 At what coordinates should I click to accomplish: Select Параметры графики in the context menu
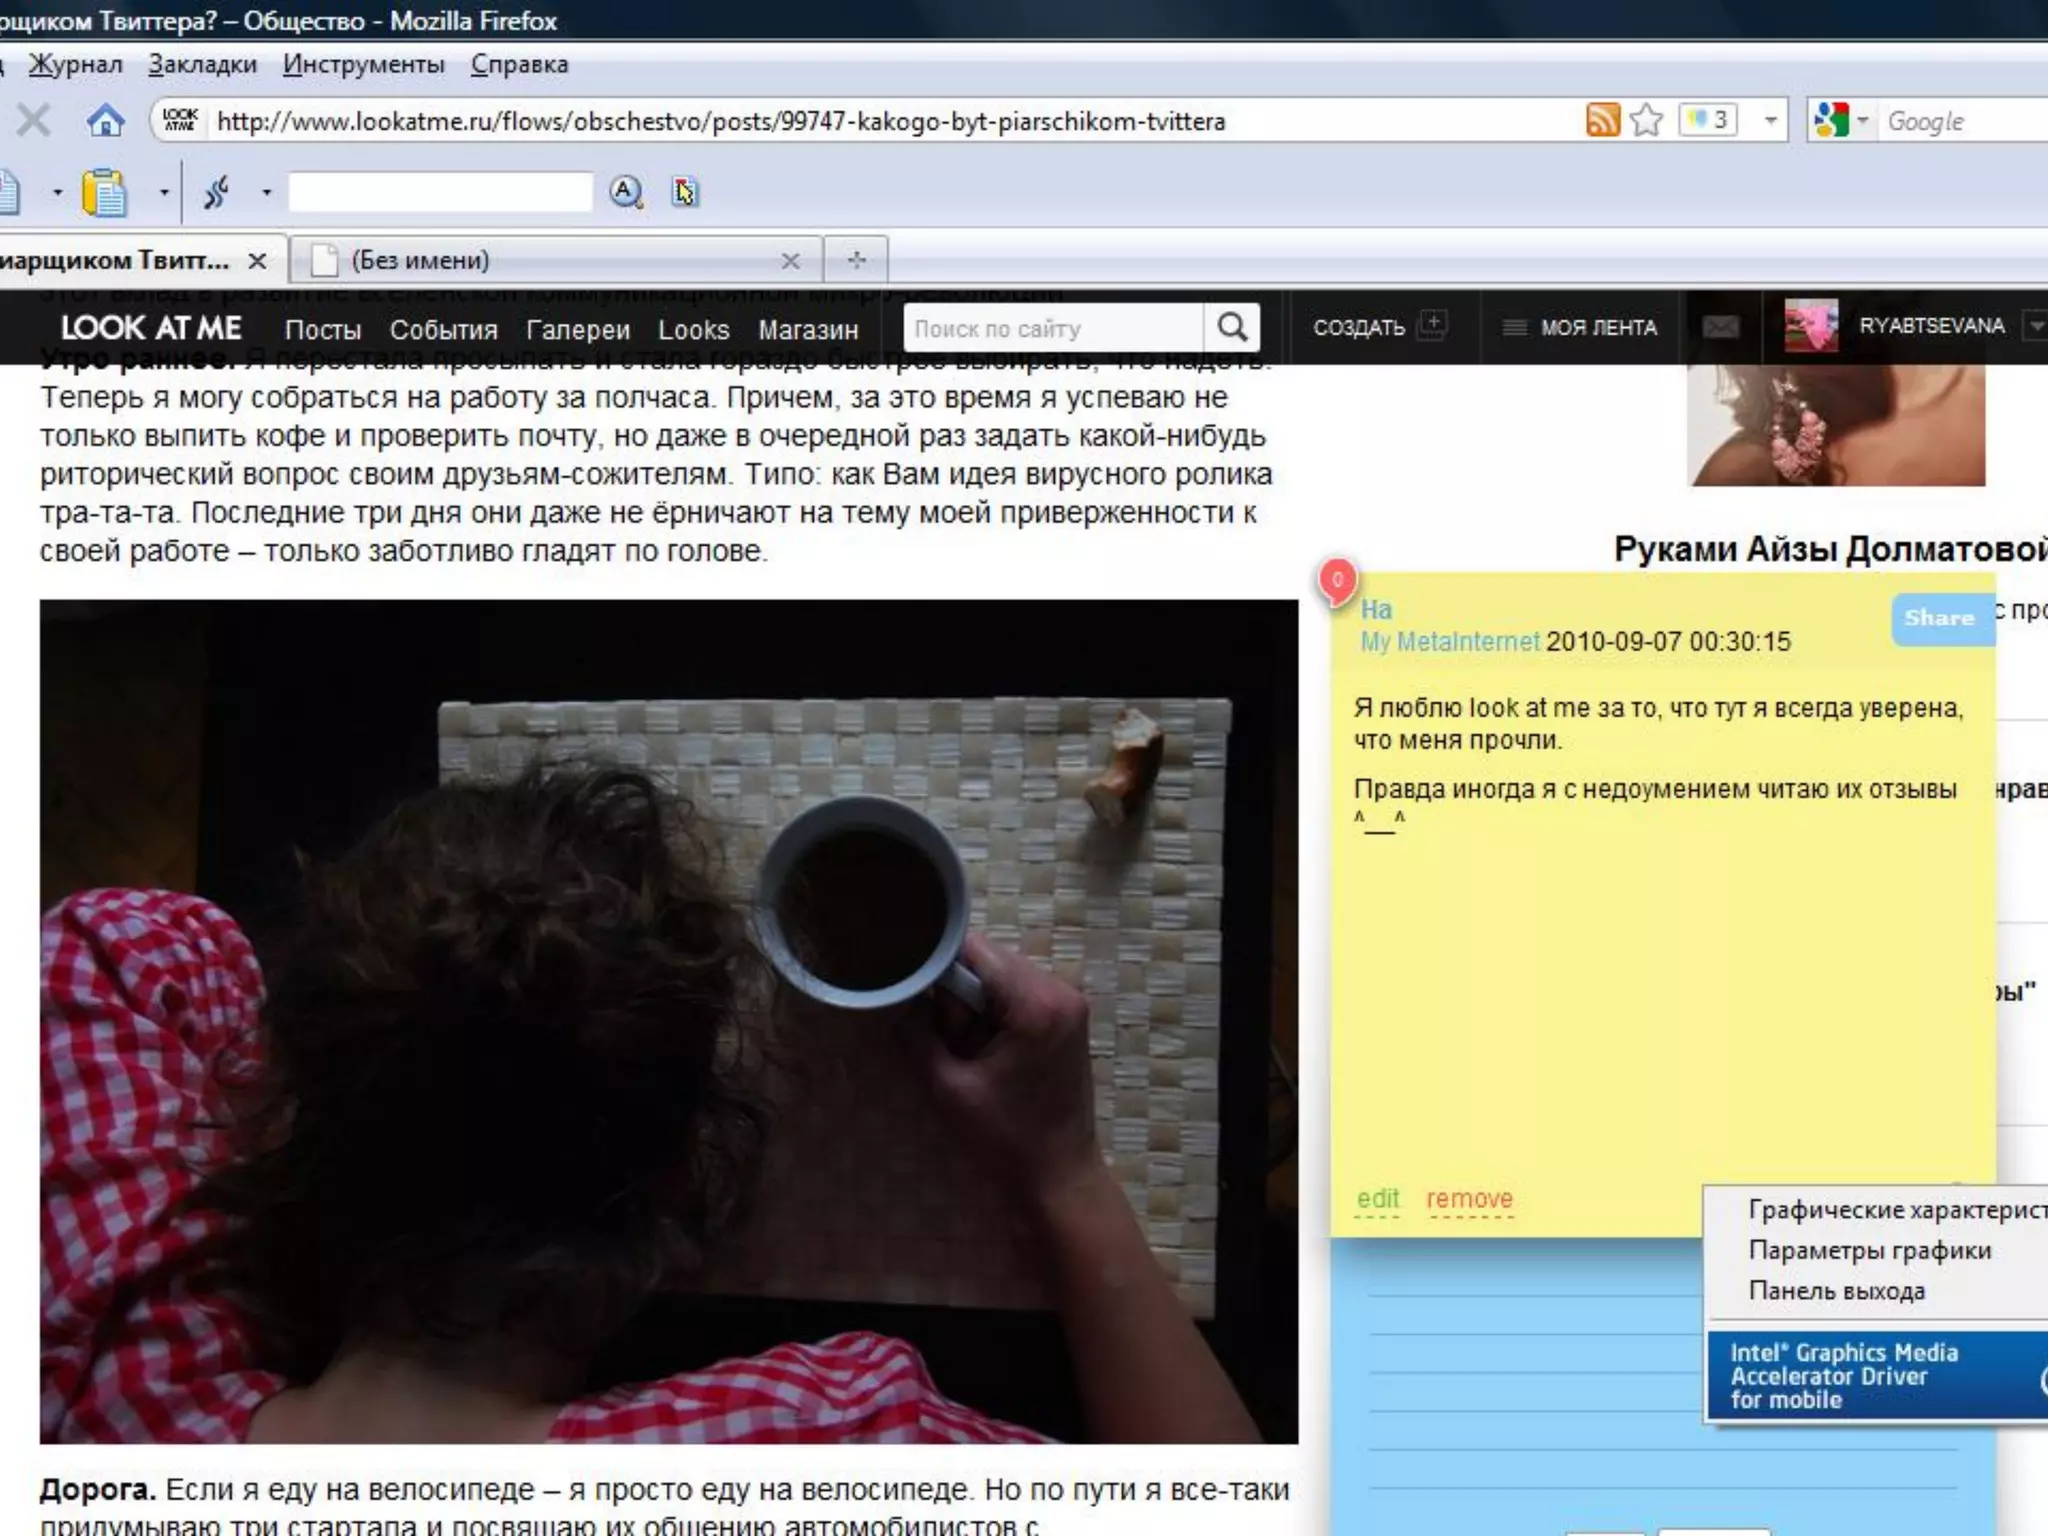pos(1869,1251)
